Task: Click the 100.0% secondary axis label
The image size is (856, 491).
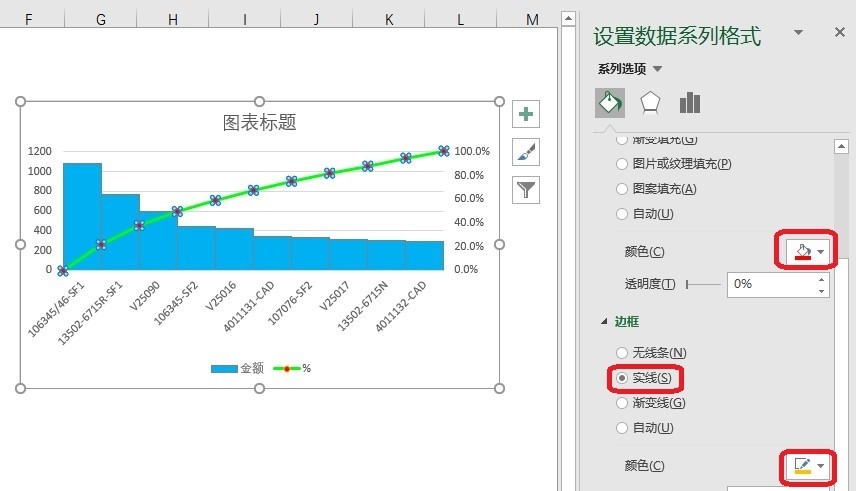Action: 472,151
